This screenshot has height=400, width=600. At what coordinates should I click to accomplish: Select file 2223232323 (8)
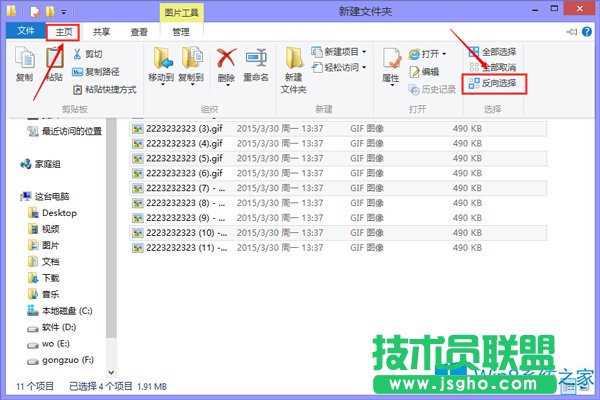click(x=338, y=203)
